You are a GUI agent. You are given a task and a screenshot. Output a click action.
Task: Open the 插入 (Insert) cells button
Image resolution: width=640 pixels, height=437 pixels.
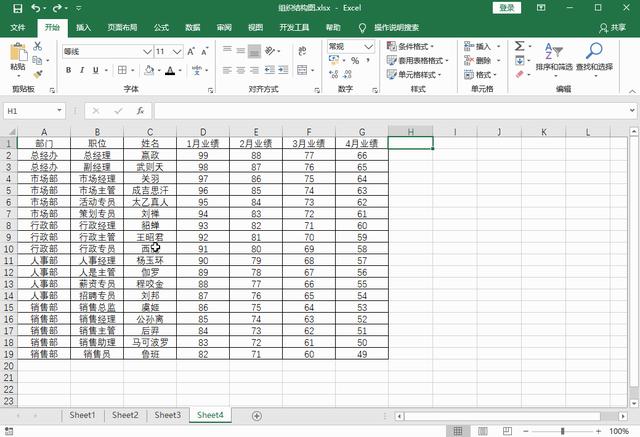(x=482, y=46)
